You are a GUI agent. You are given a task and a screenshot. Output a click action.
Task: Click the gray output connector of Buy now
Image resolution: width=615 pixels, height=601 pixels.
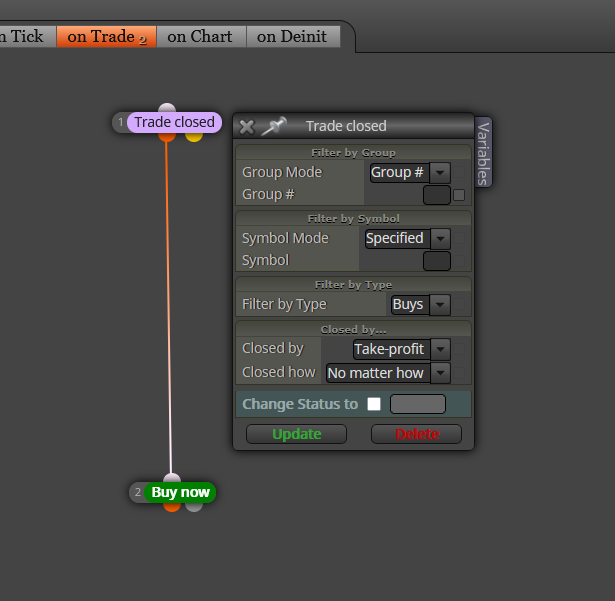click(194, 507)
